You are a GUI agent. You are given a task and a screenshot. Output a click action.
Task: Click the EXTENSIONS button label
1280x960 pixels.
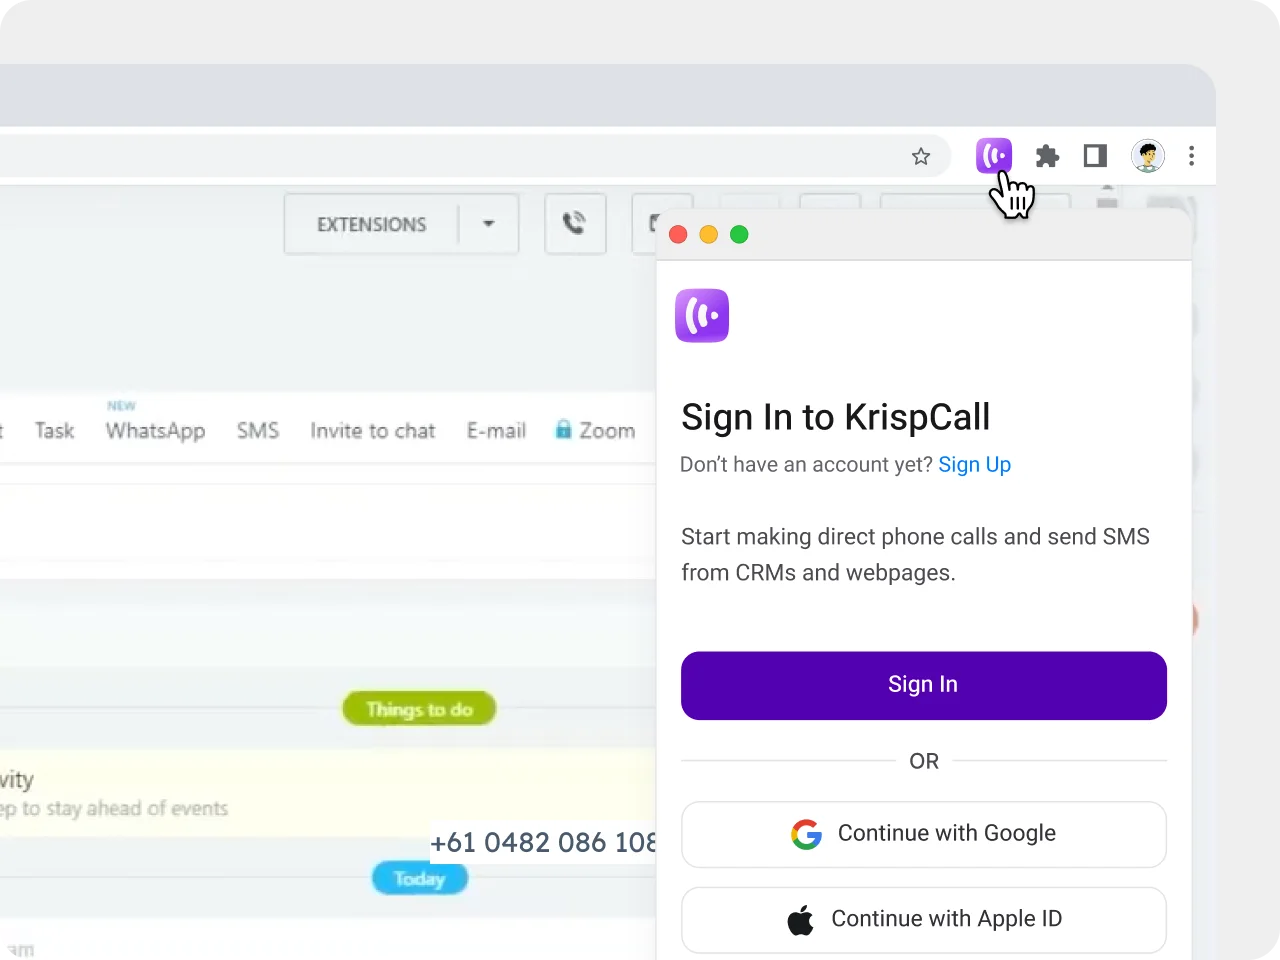372,225
